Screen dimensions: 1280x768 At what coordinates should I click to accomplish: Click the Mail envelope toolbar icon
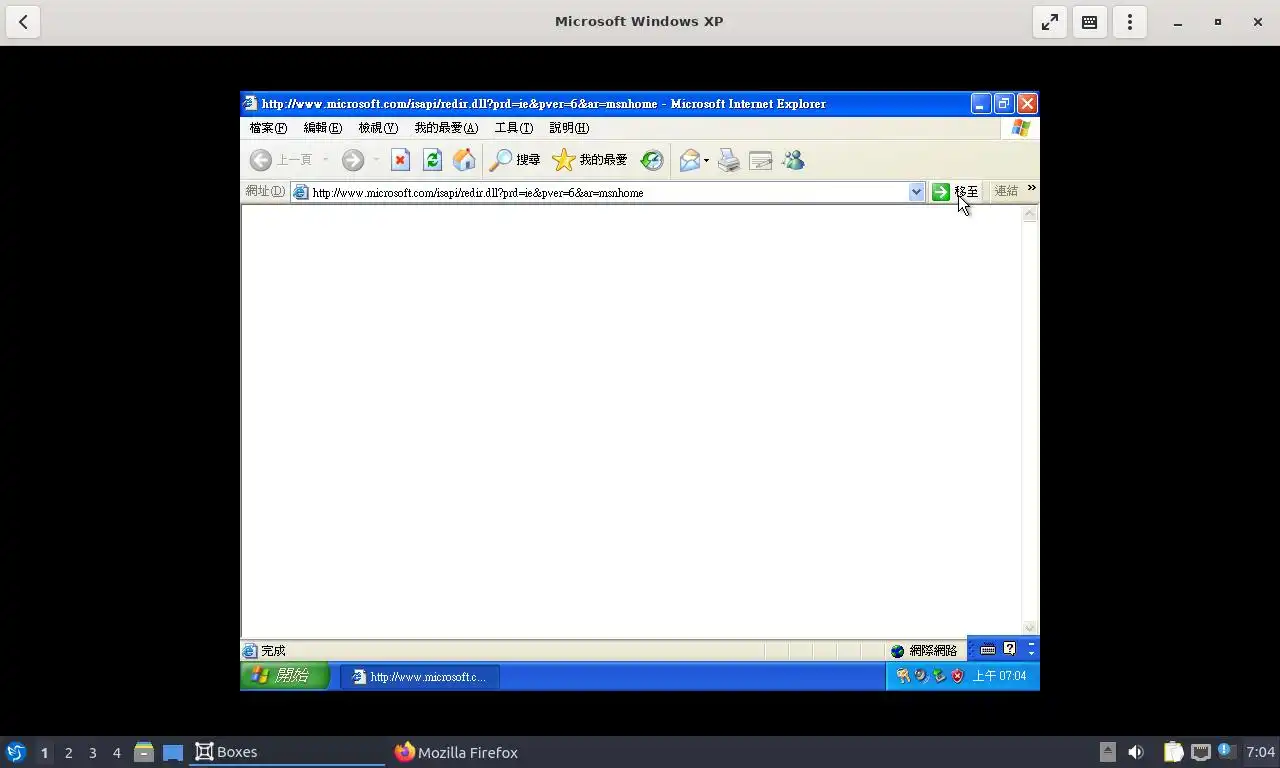pos(690,160)
